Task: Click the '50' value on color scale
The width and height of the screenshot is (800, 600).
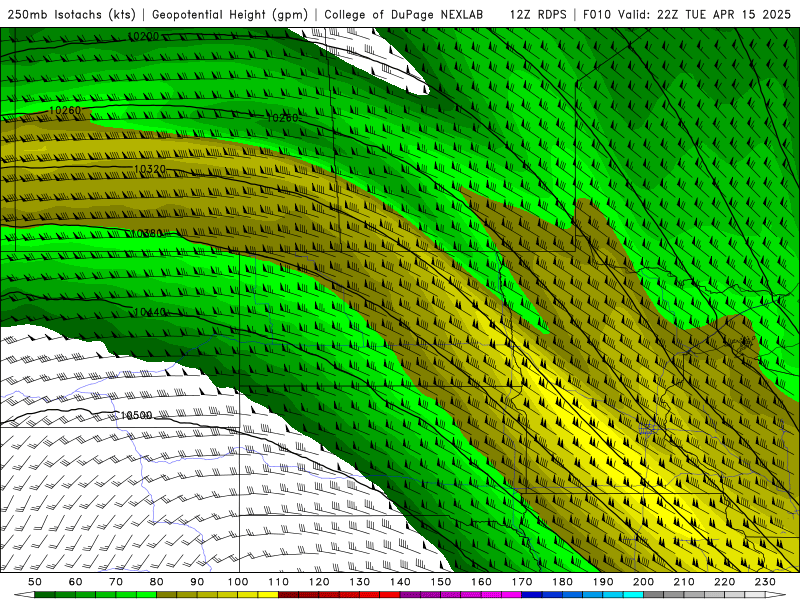Action: tap(35, 582)
